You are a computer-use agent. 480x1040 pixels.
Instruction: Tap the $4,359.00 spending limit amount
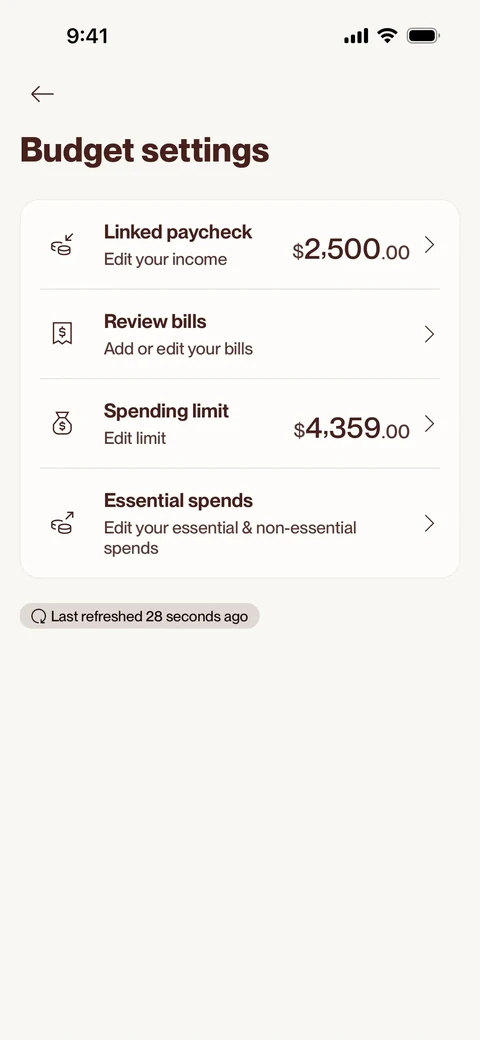tap(351, 429)
